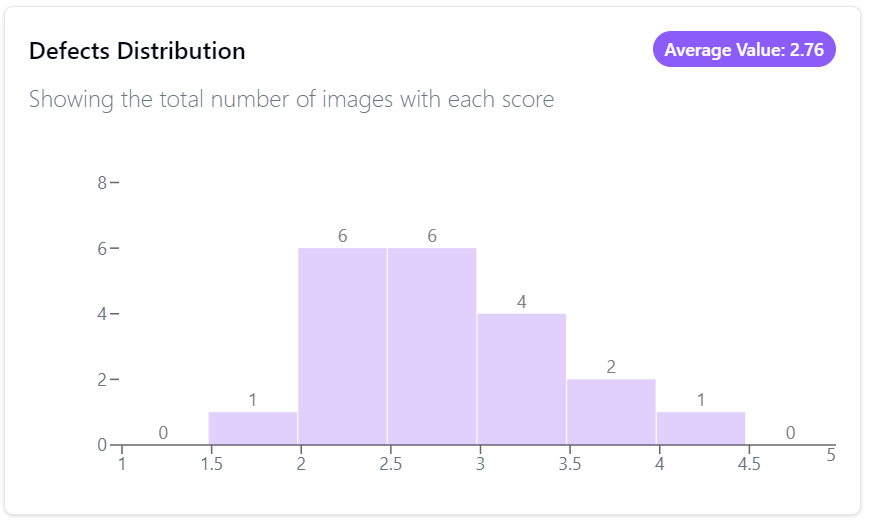This screenshot has height=526, width=871.
Task: Click the subtitle about images with each score
Action: coord(292,99)
